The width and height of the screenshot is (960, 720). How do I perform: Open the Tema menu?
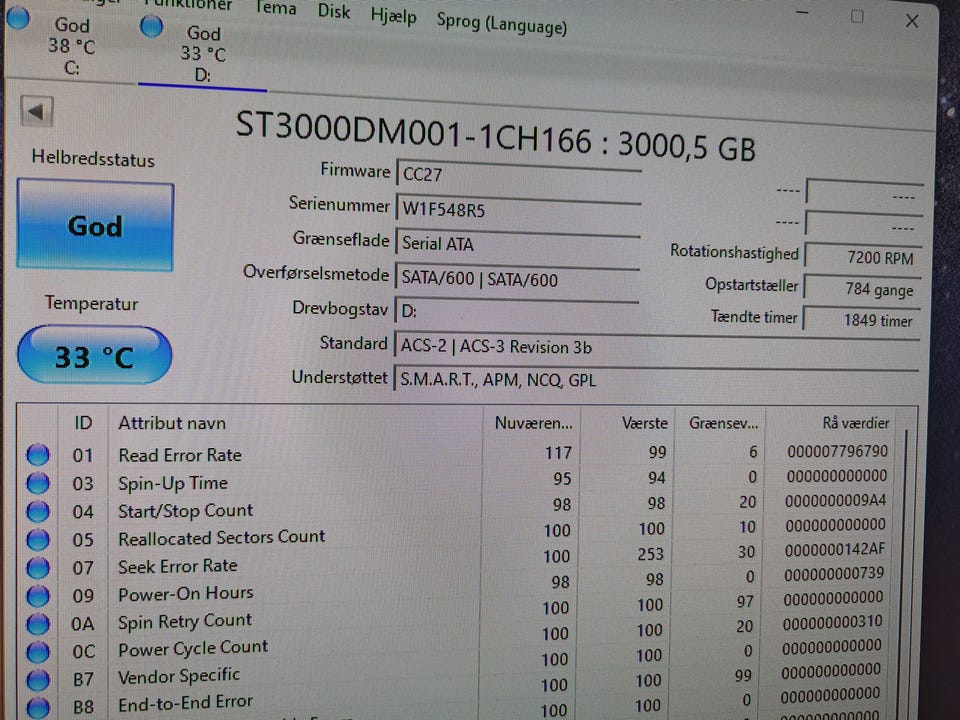[x=276, y=7]
